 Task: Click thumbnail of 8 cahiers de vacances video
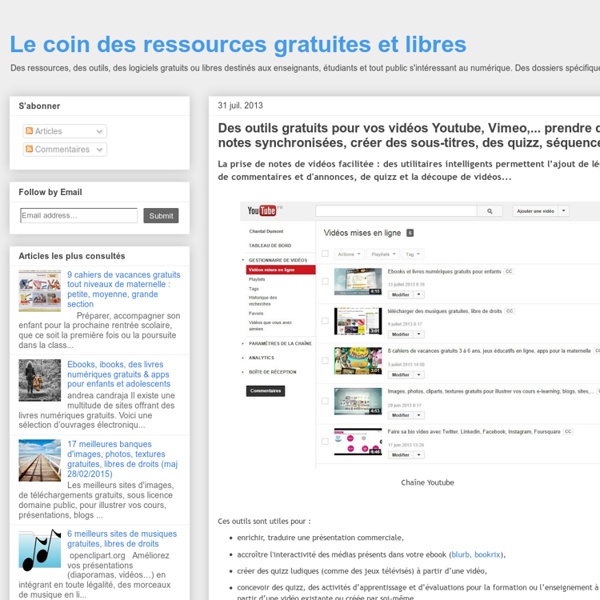pos(358,360)
